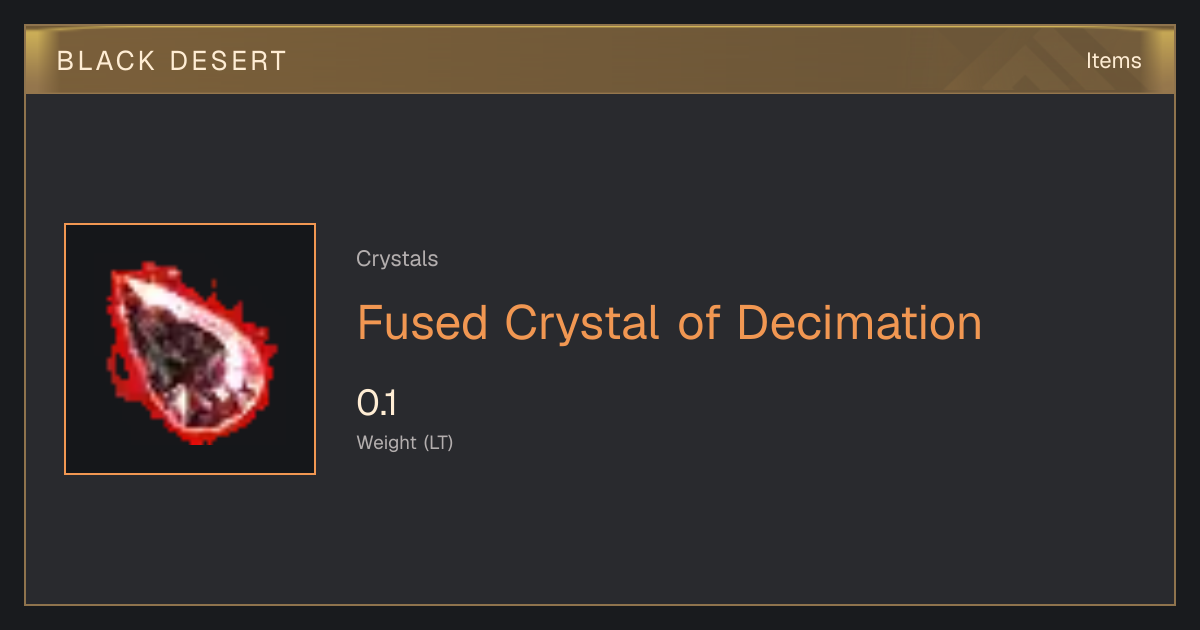Open the Items link in the header

[x=1113, y=60]
